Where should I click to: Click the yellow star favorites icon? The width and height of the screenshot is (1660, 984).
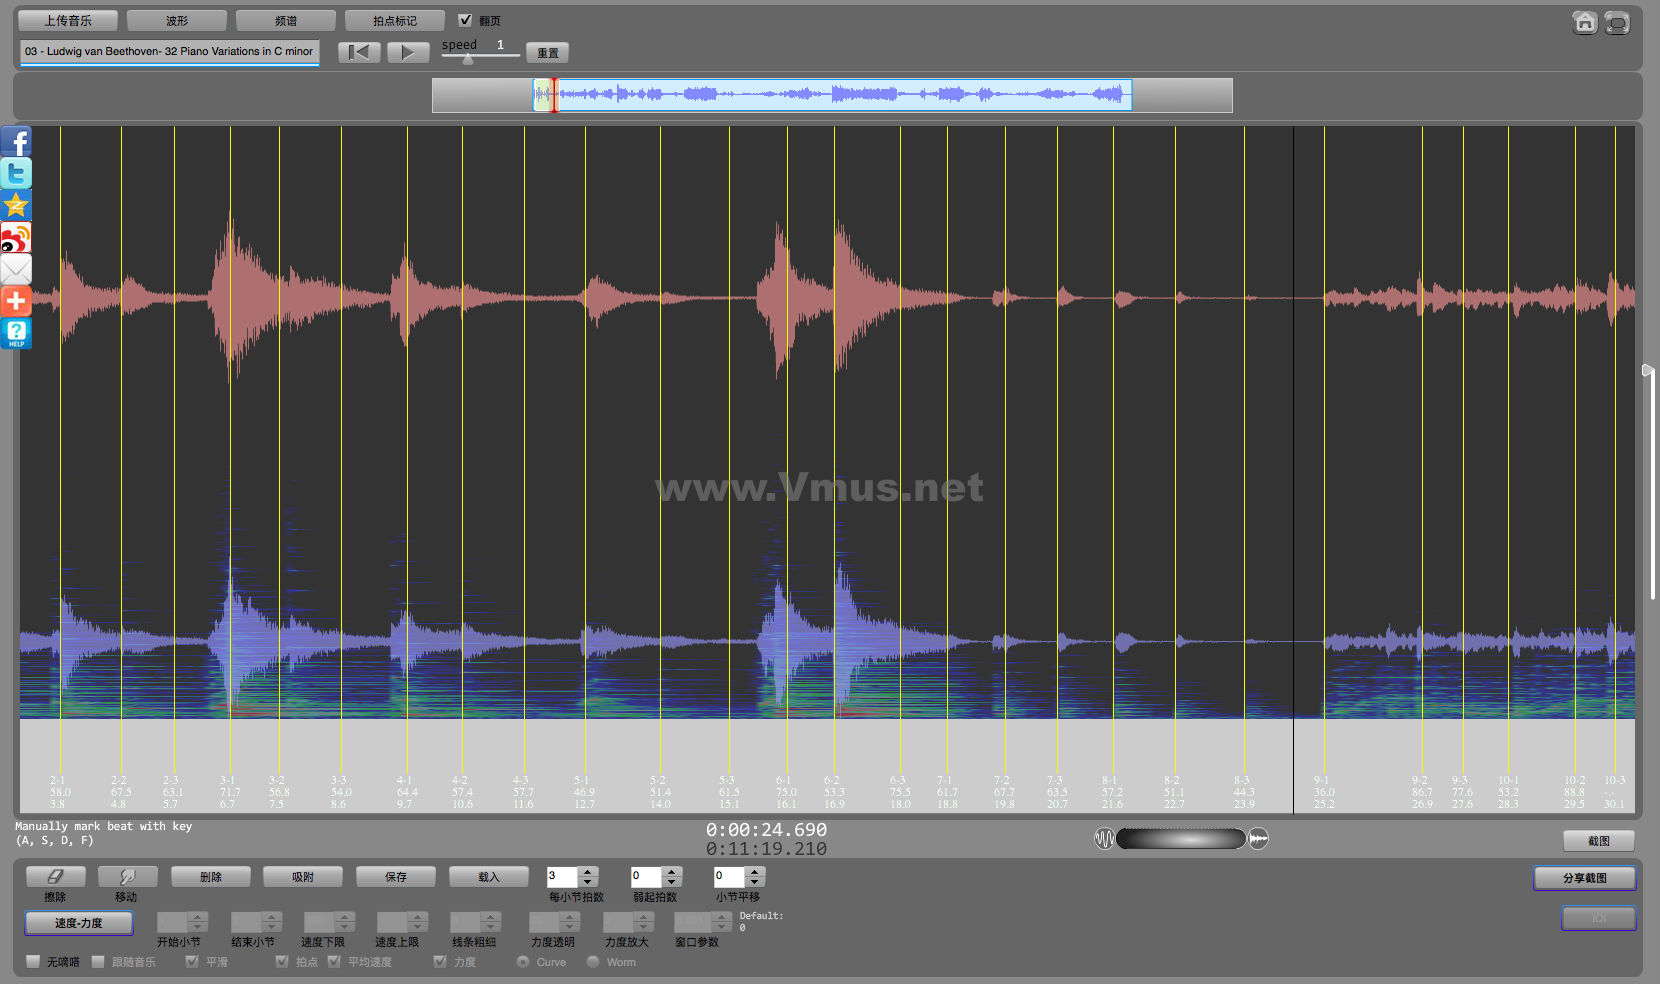point(16,206)
